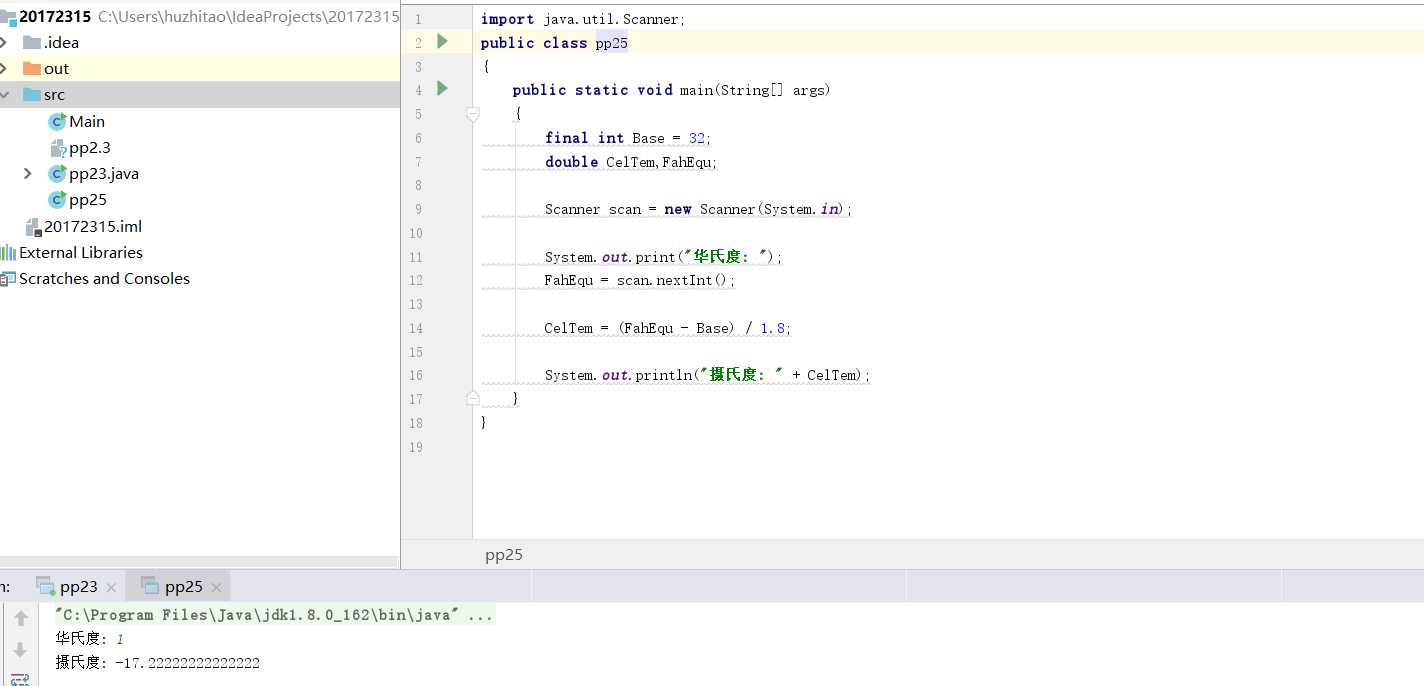
Task: Click the down arrow in the Run panel
Action: (x=20, y=650)
